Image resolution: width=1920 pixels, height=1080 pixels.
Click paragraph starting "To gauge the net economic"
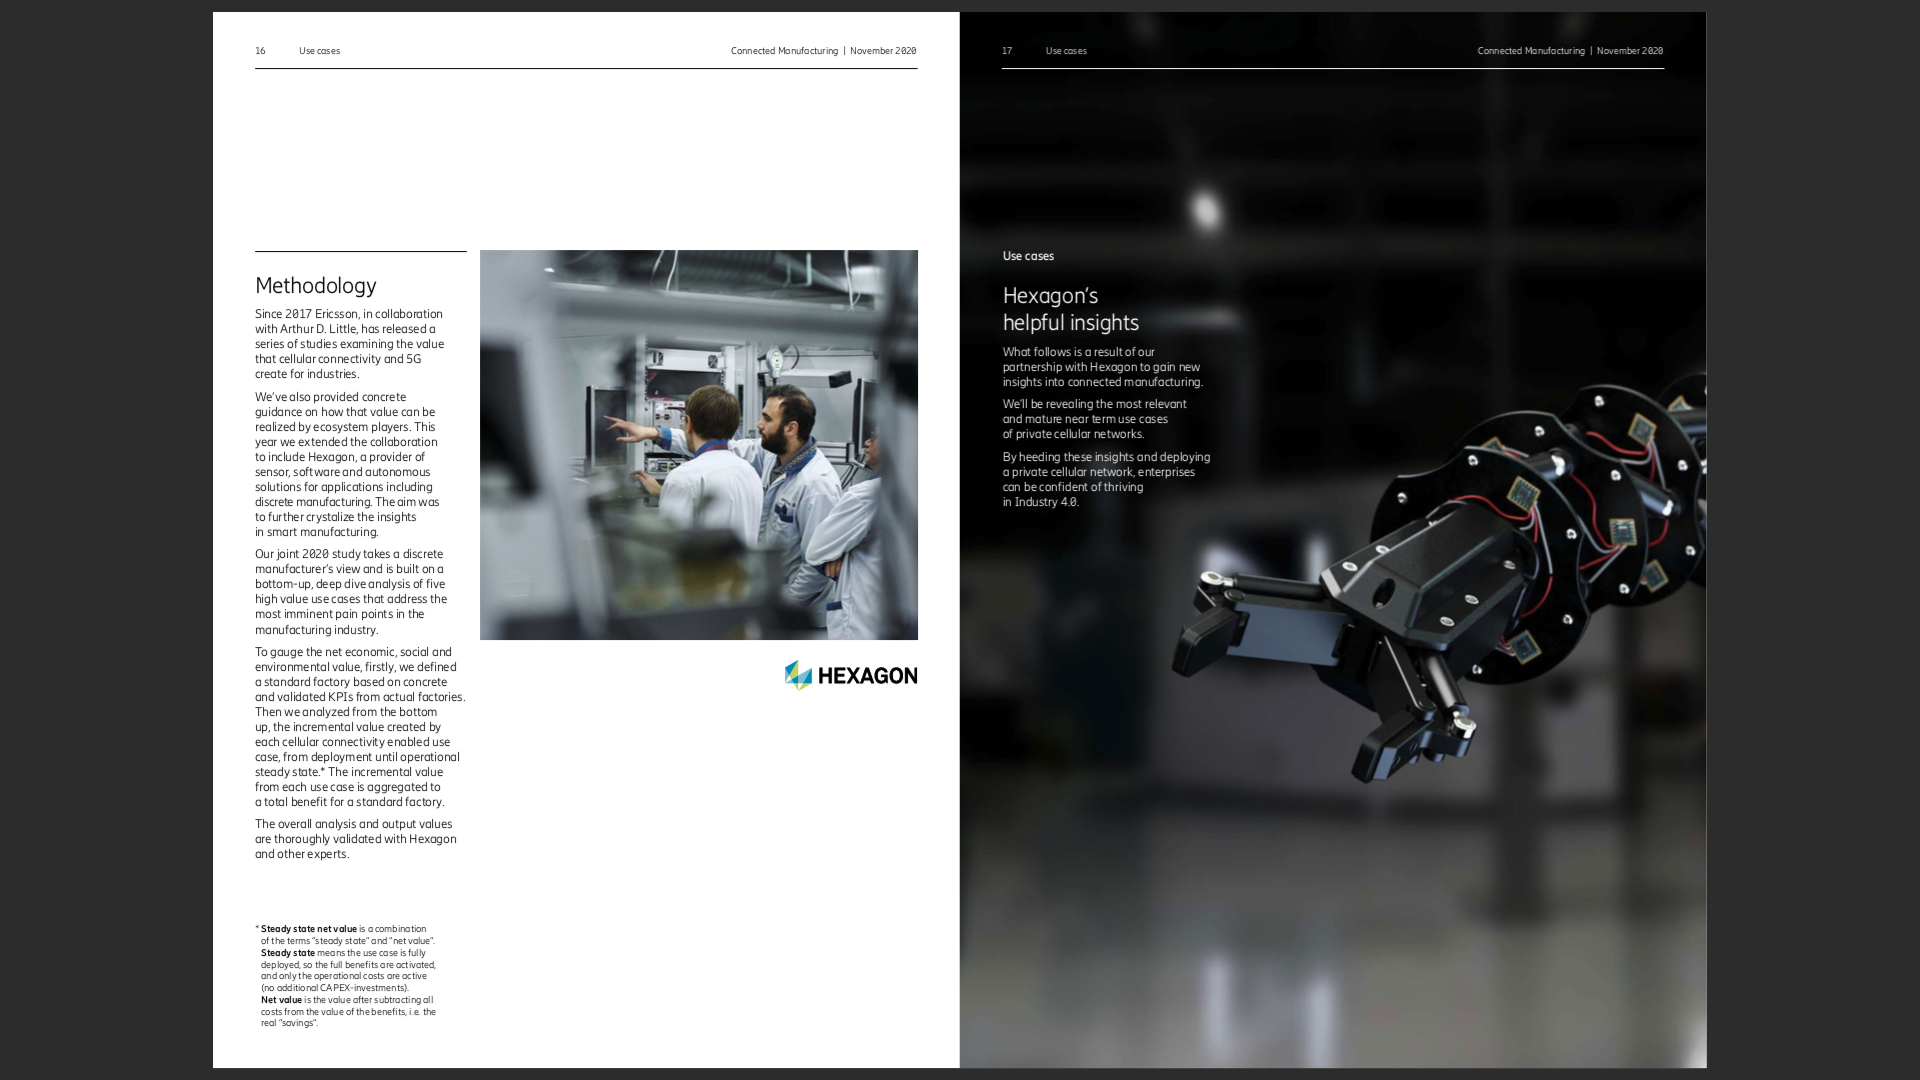point(360,727)
